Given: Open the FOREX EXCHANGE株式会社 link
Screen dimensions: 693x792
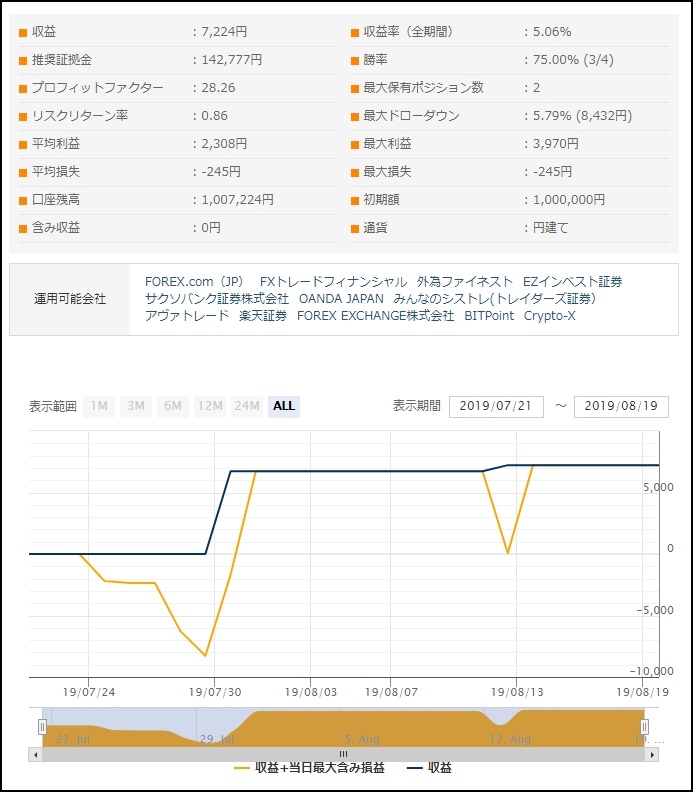Looking at the screenshot, I should (x=375, y=316).
